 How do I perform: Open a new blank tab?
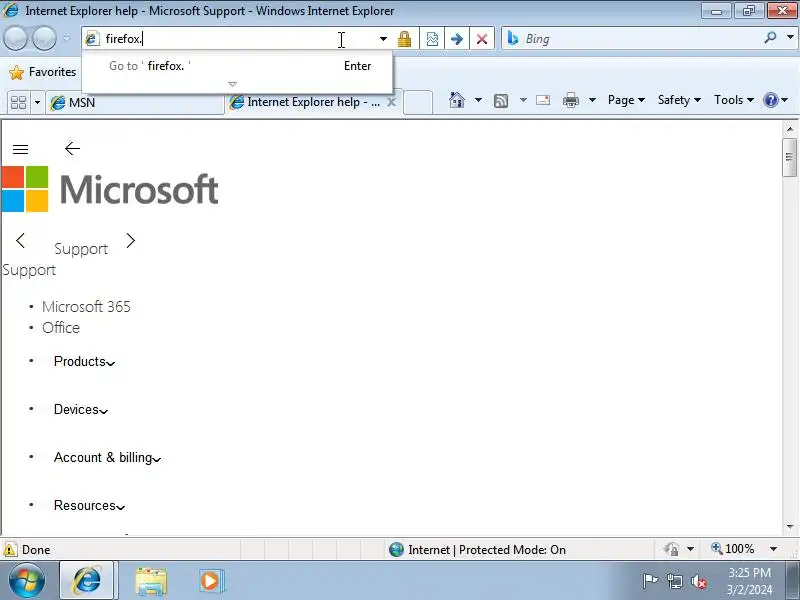pos(418,103)
